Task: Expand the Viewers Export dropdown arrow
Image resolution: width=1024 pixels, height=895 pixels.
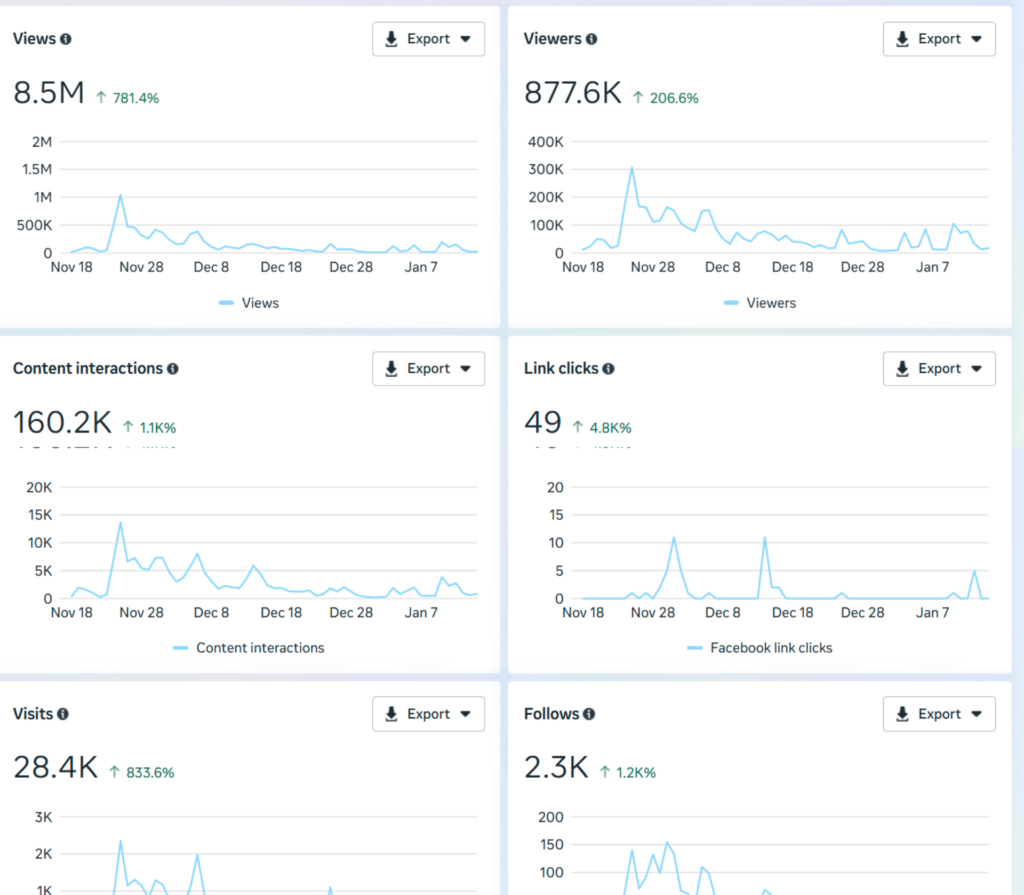Action: (976, 39)
